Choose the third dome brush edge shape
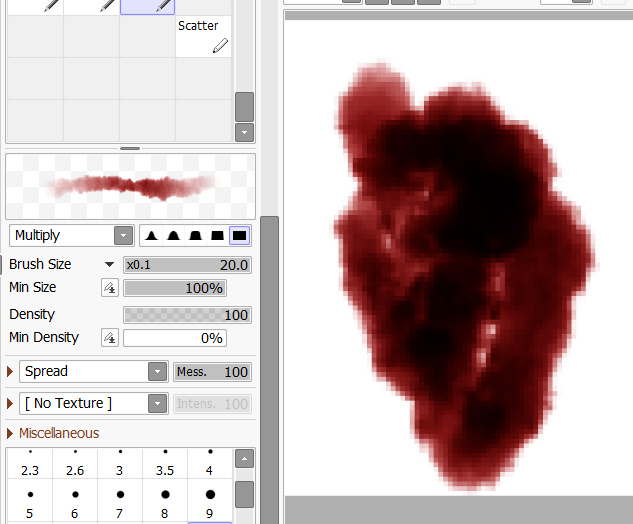633x524 pixels. point(195,235)
